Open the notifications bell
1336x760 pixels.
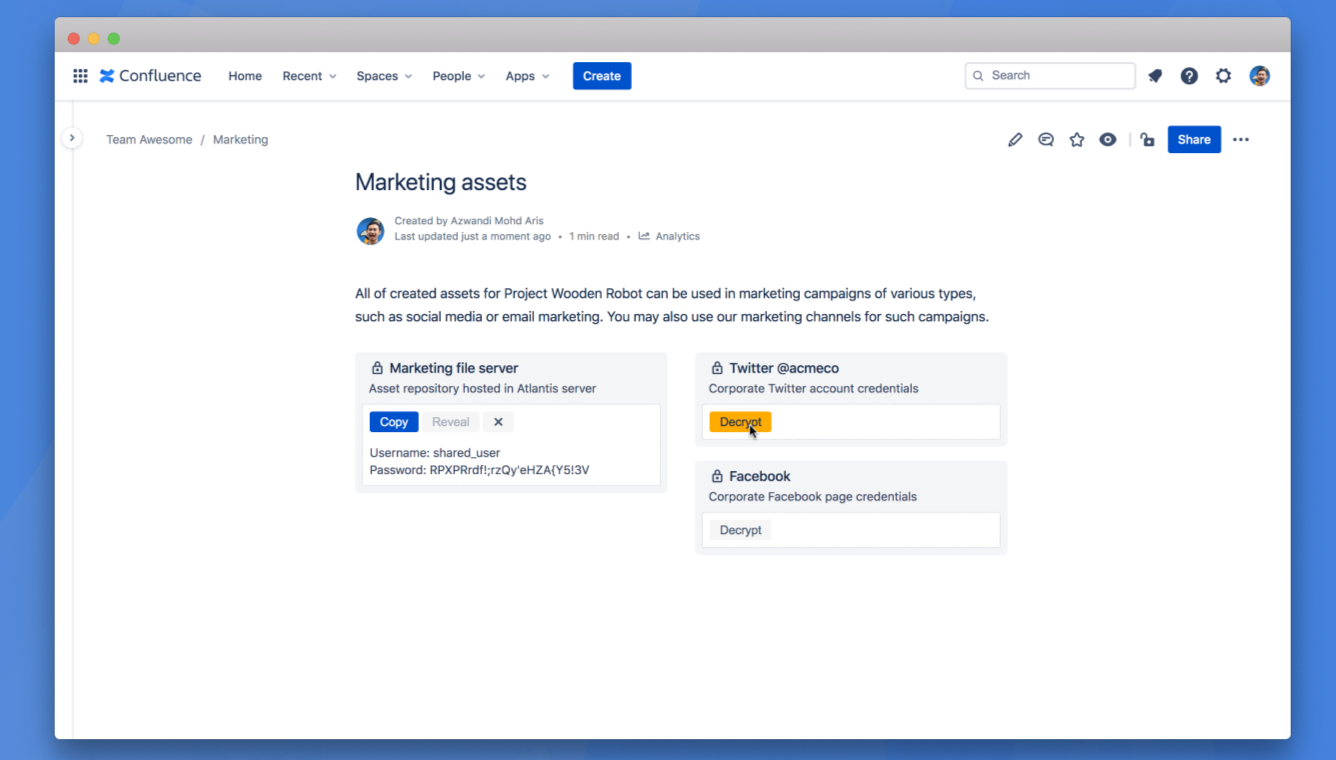click(1155, 76)
